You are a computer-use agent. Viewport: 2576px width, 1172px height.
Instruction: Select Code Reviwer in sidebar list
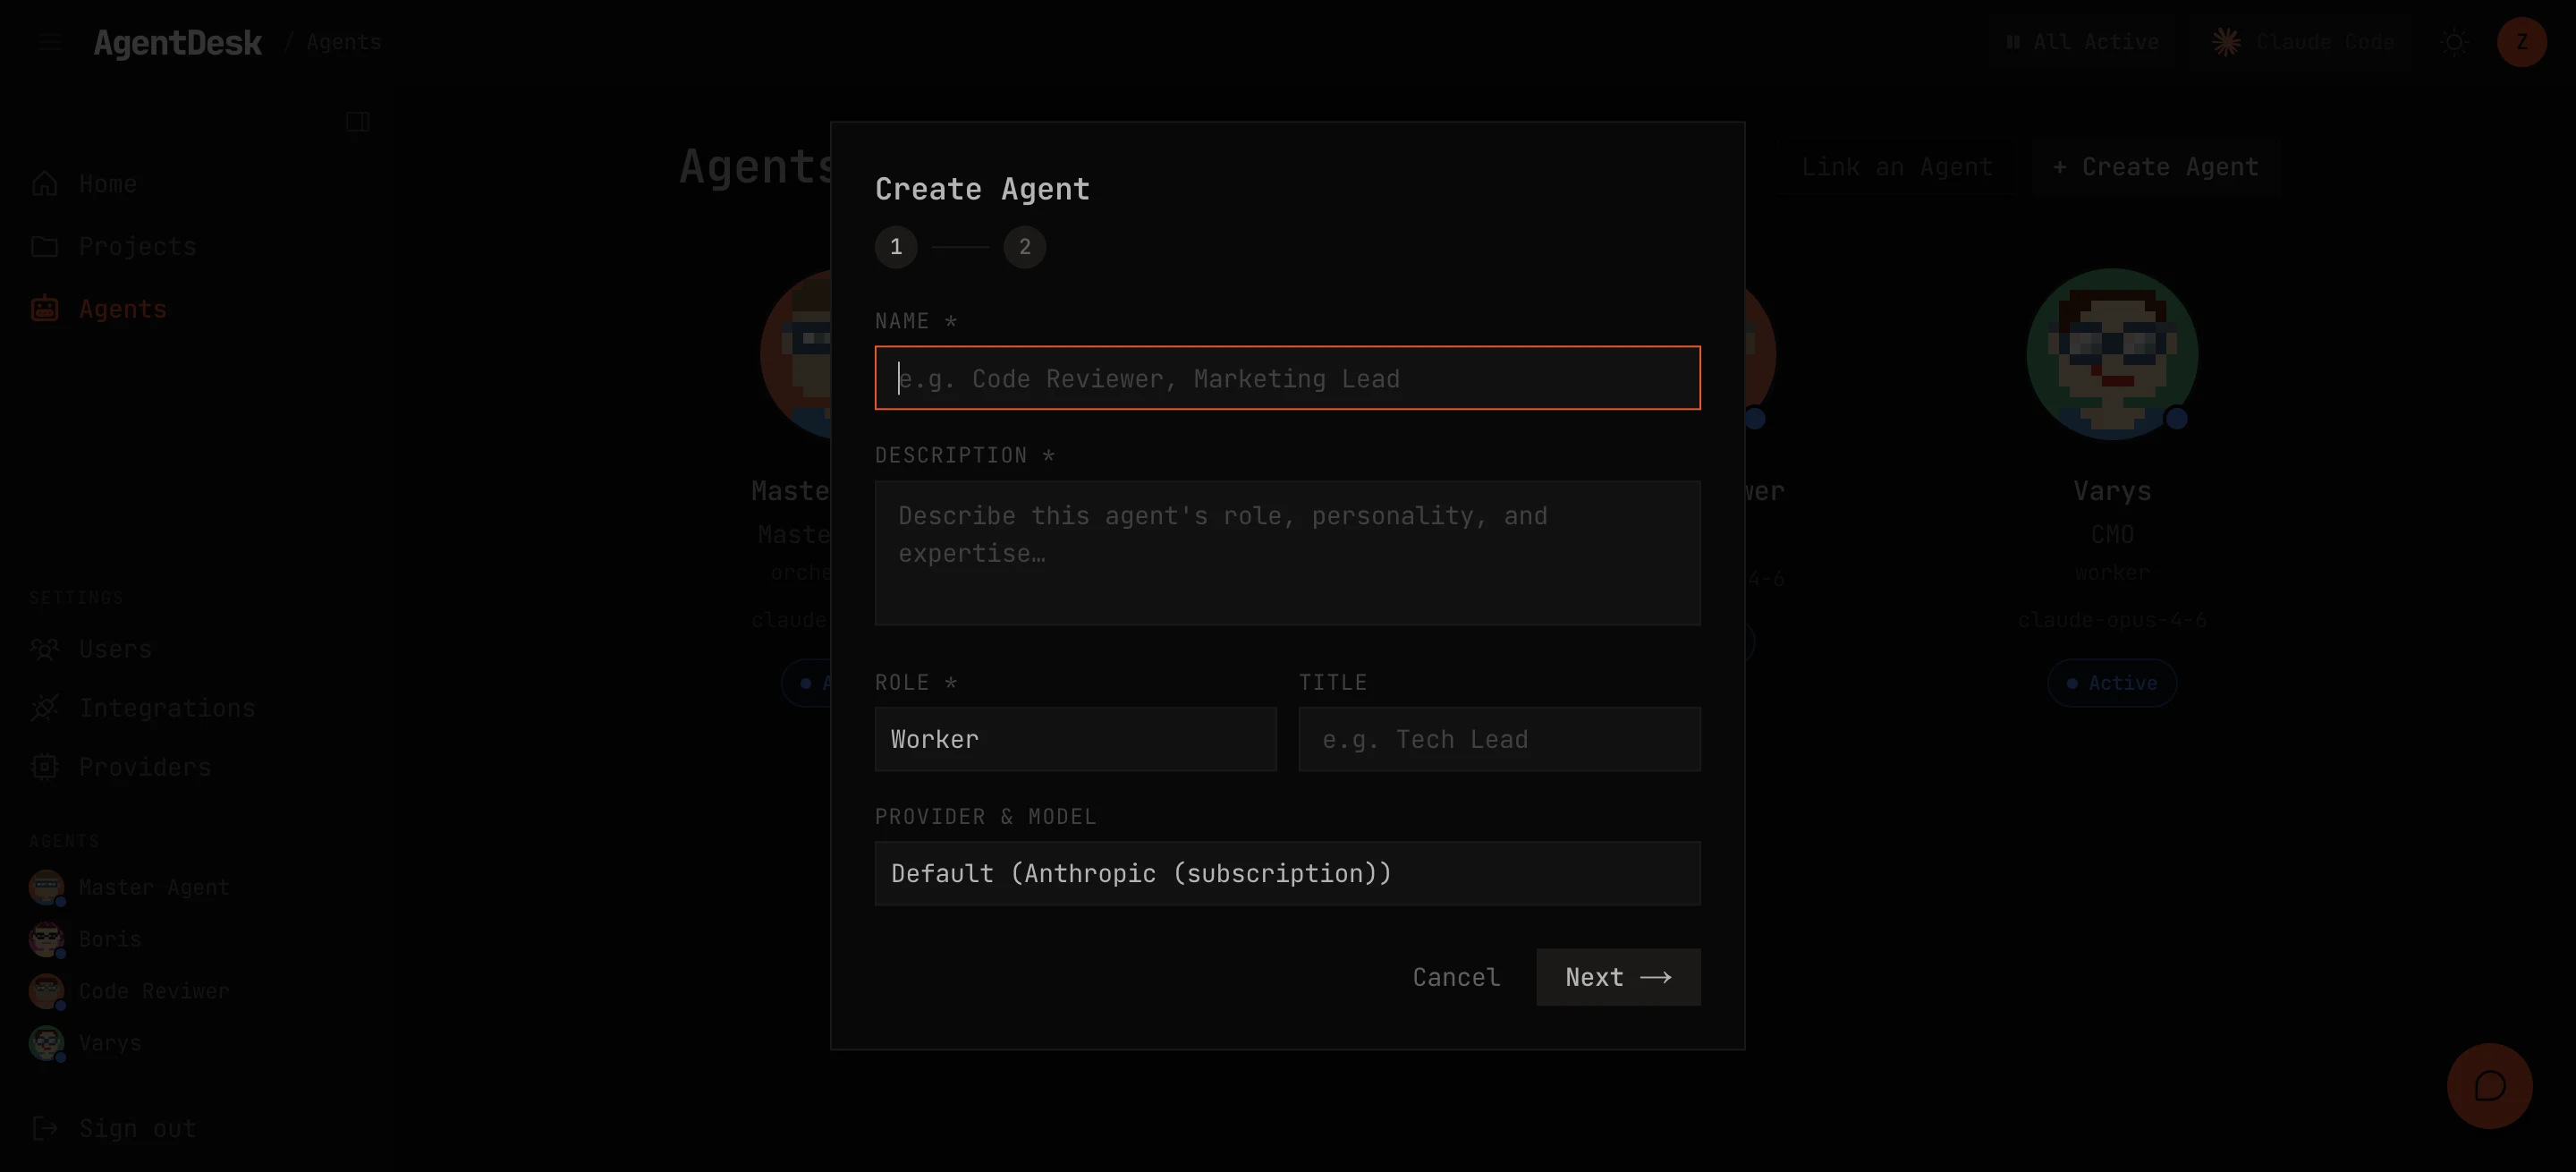154,991
